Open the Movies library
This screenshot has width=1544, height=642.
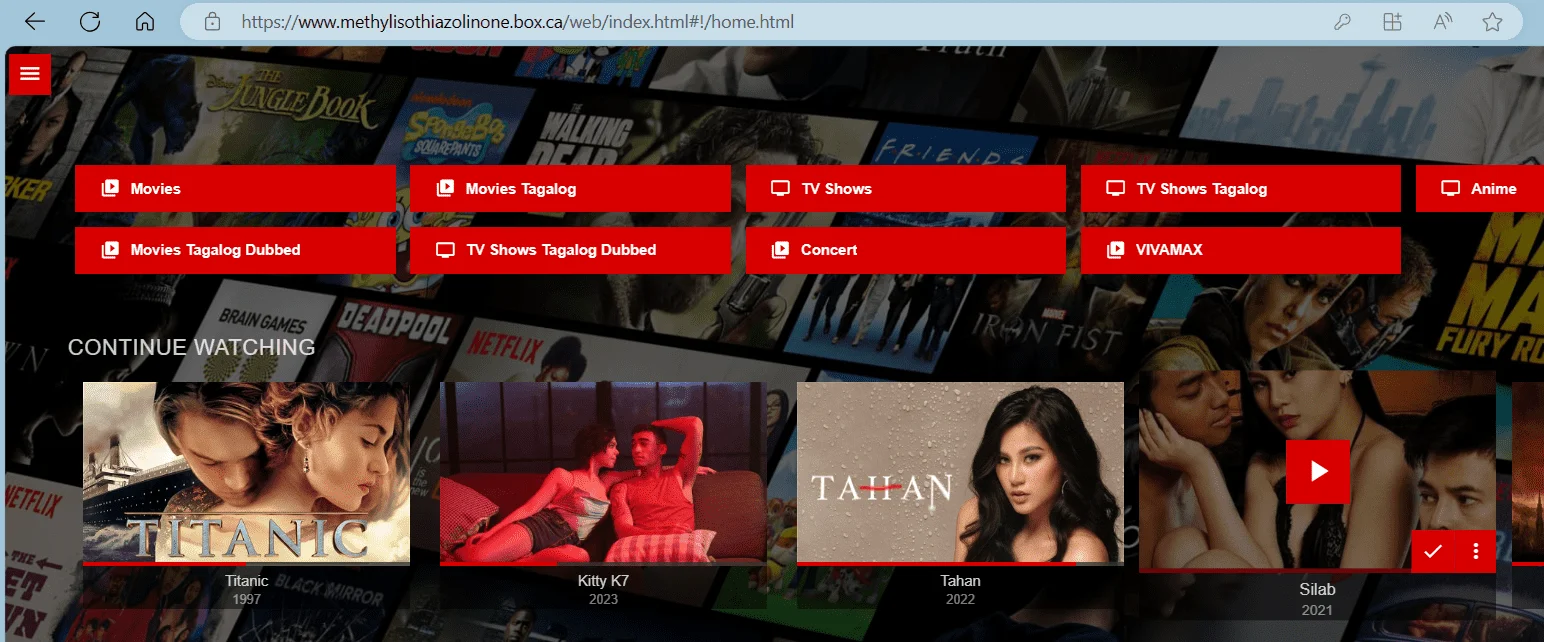coord(235,188)
